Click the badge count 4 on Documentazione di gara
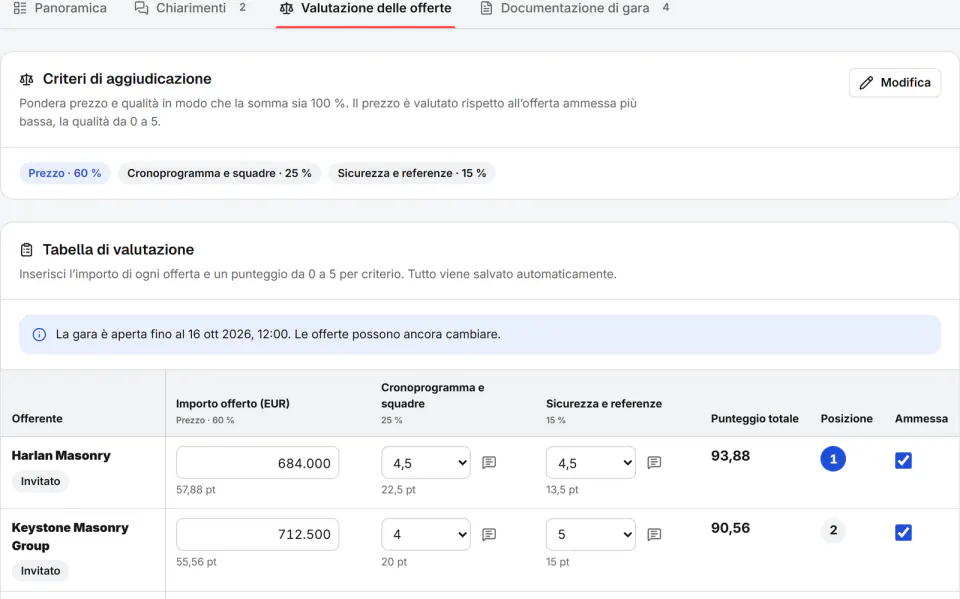The width and height of the screenshot is (960, 599). click(666, 8)
